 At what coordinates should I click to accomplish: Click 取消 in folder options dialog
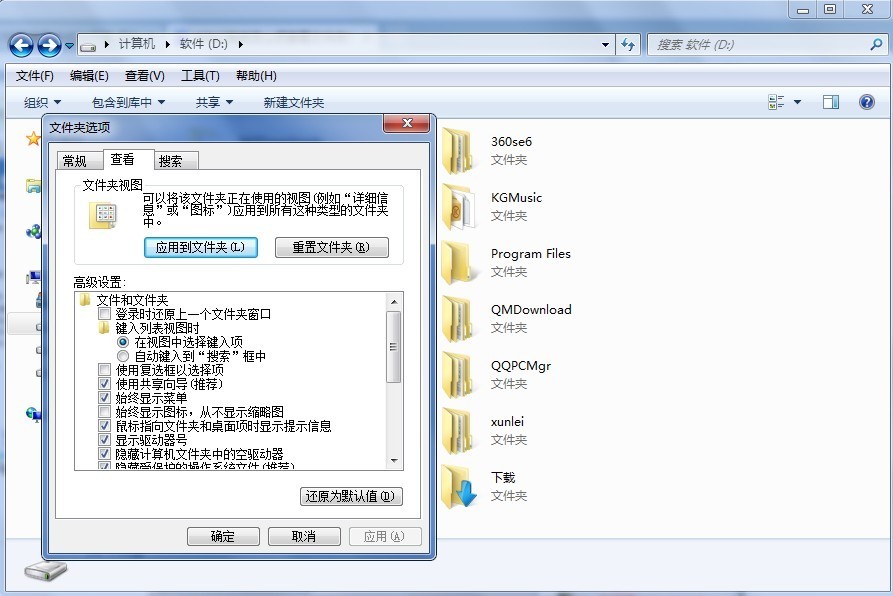(x=304, y=537)
